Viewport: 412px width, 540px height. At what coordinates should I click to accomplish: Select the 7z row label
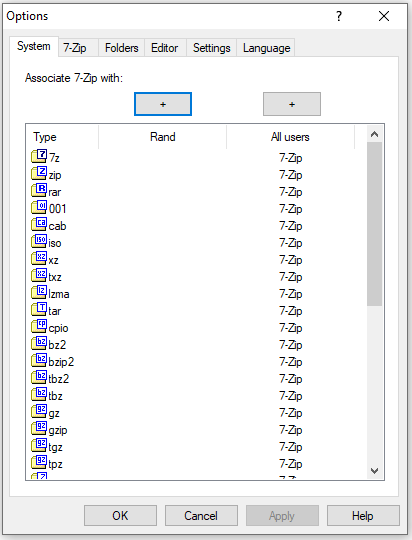54,158
